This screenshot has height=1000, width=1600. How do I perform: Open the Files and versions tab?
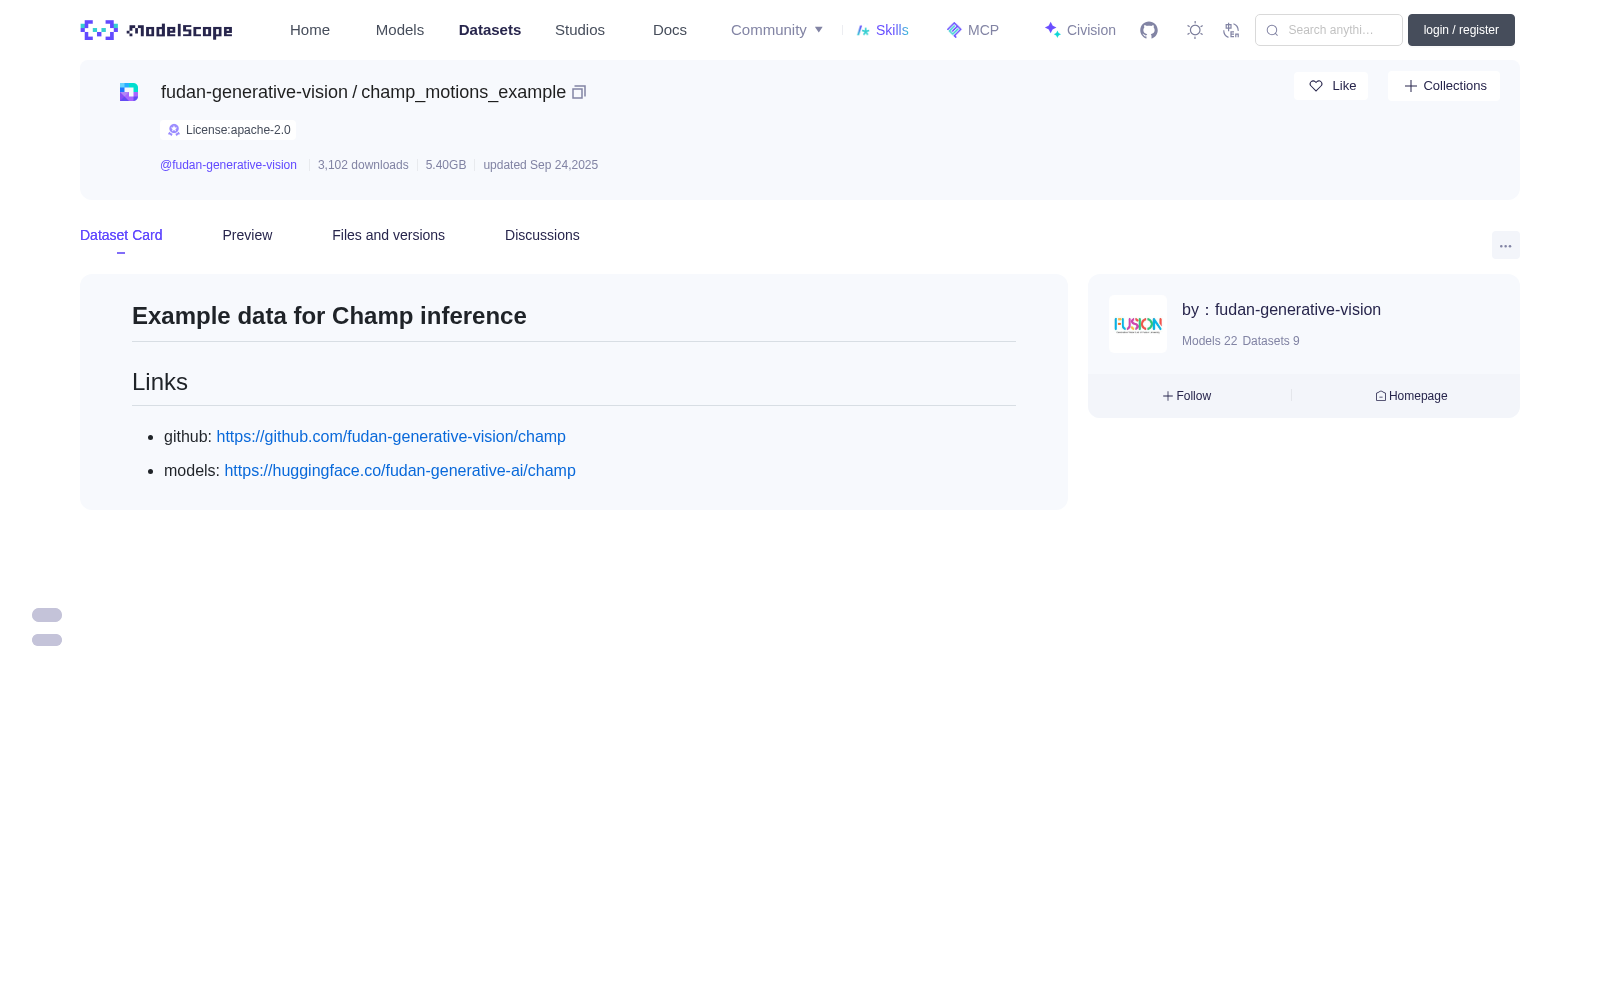388,235
